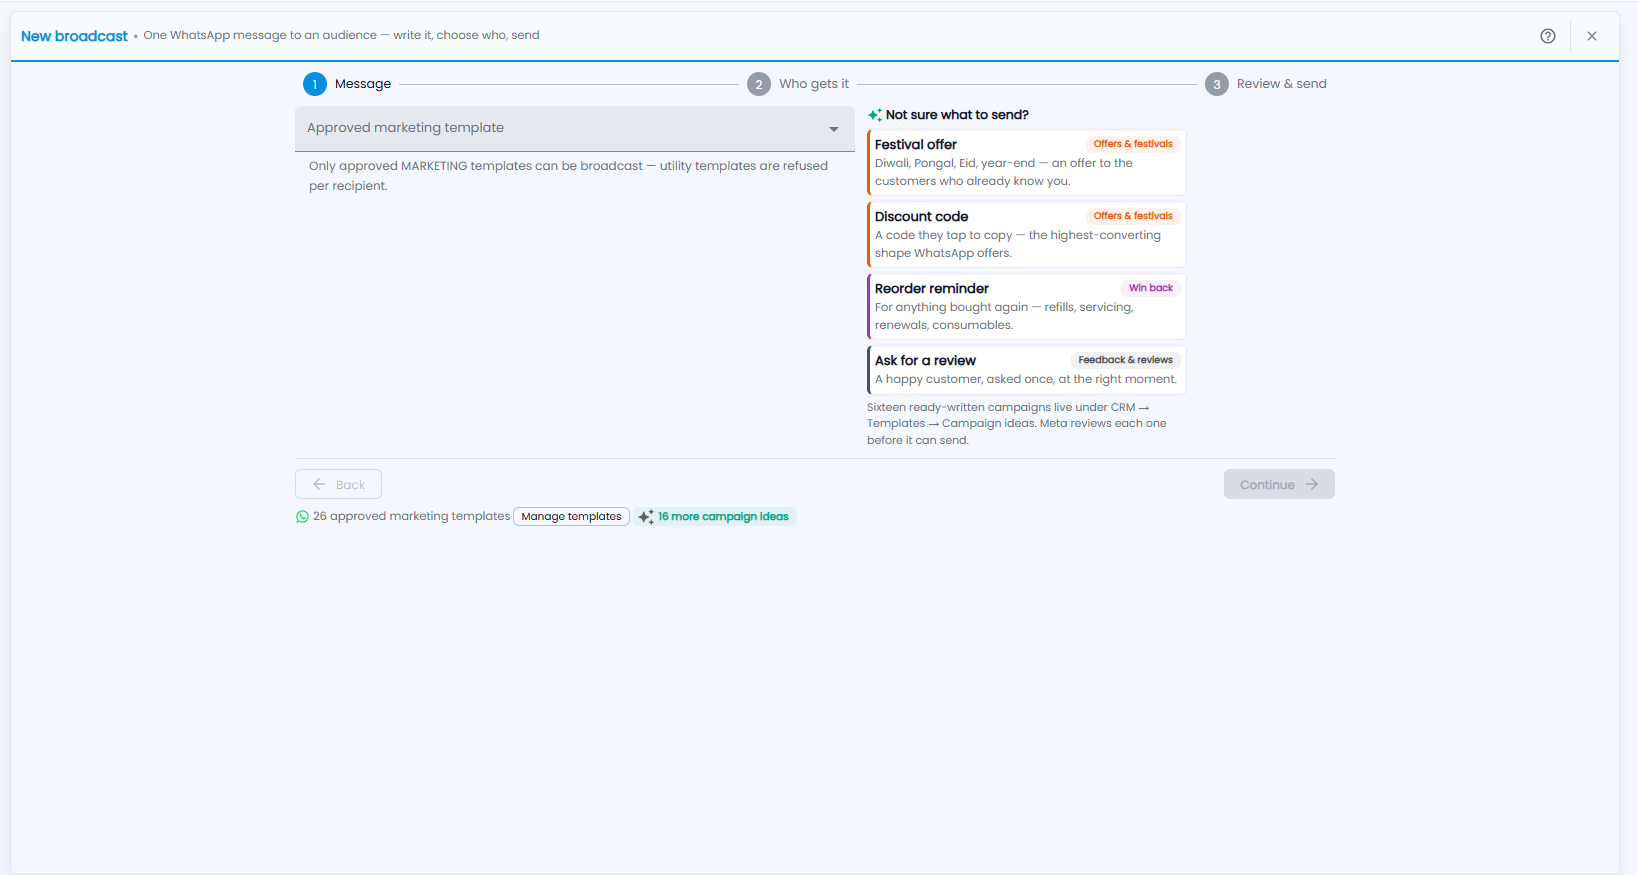The width and height of the screenshot is (1638, 875).
Task: Open the help question mark icon
Action: click(x=1548, y=36)
